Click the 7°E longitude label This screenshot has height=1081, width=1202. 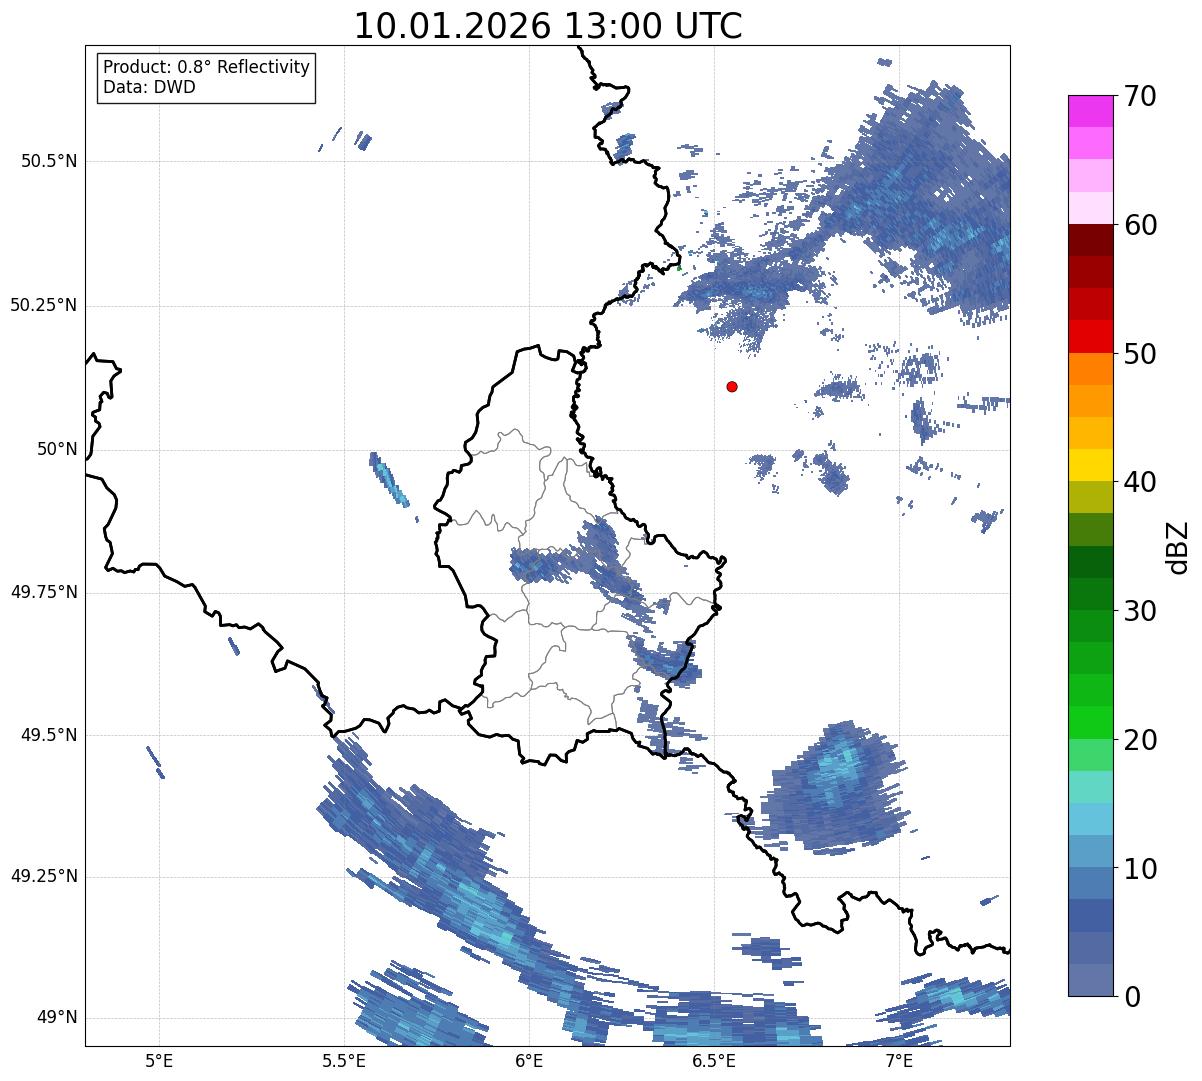[x=899, y=1060]
